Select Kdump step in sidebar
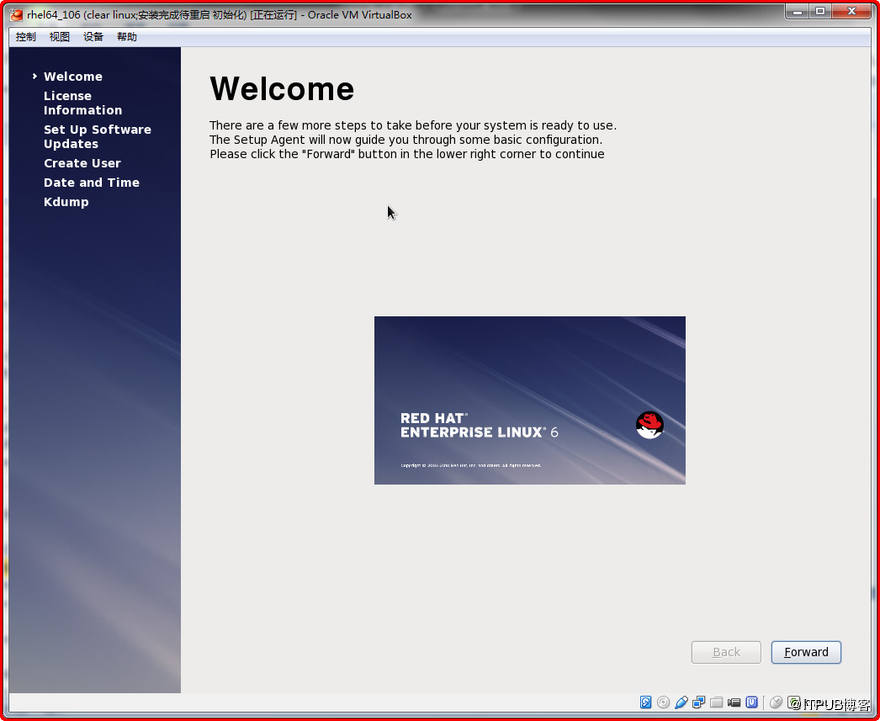This screenshot has height=721, width=880. click(66, 202)
